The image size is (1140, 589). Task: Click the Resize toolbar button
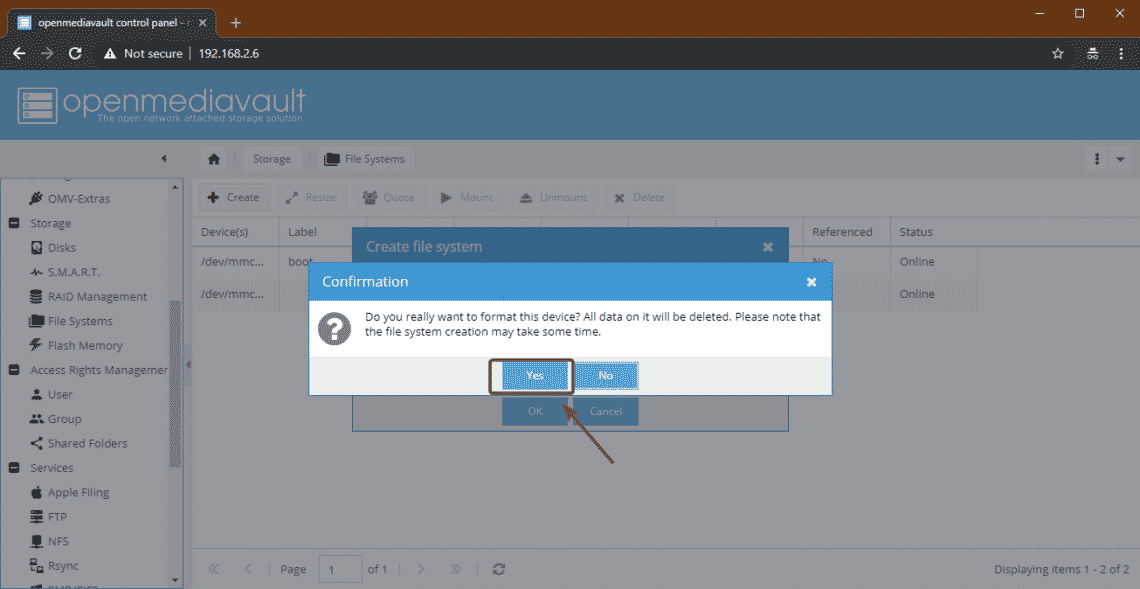pyautogui.click(x=311, y=197)
